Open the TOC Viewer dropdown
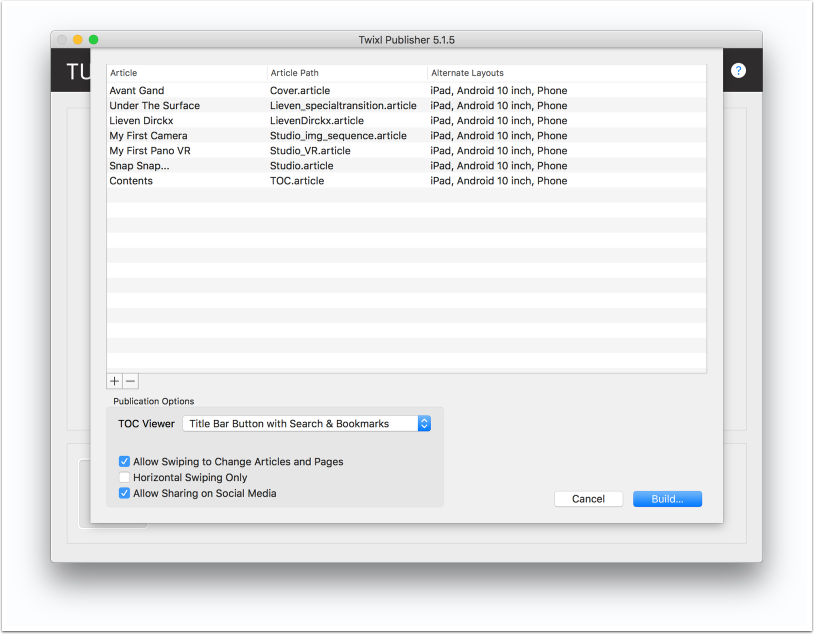The image size is (814, 634). click(307, 423)
